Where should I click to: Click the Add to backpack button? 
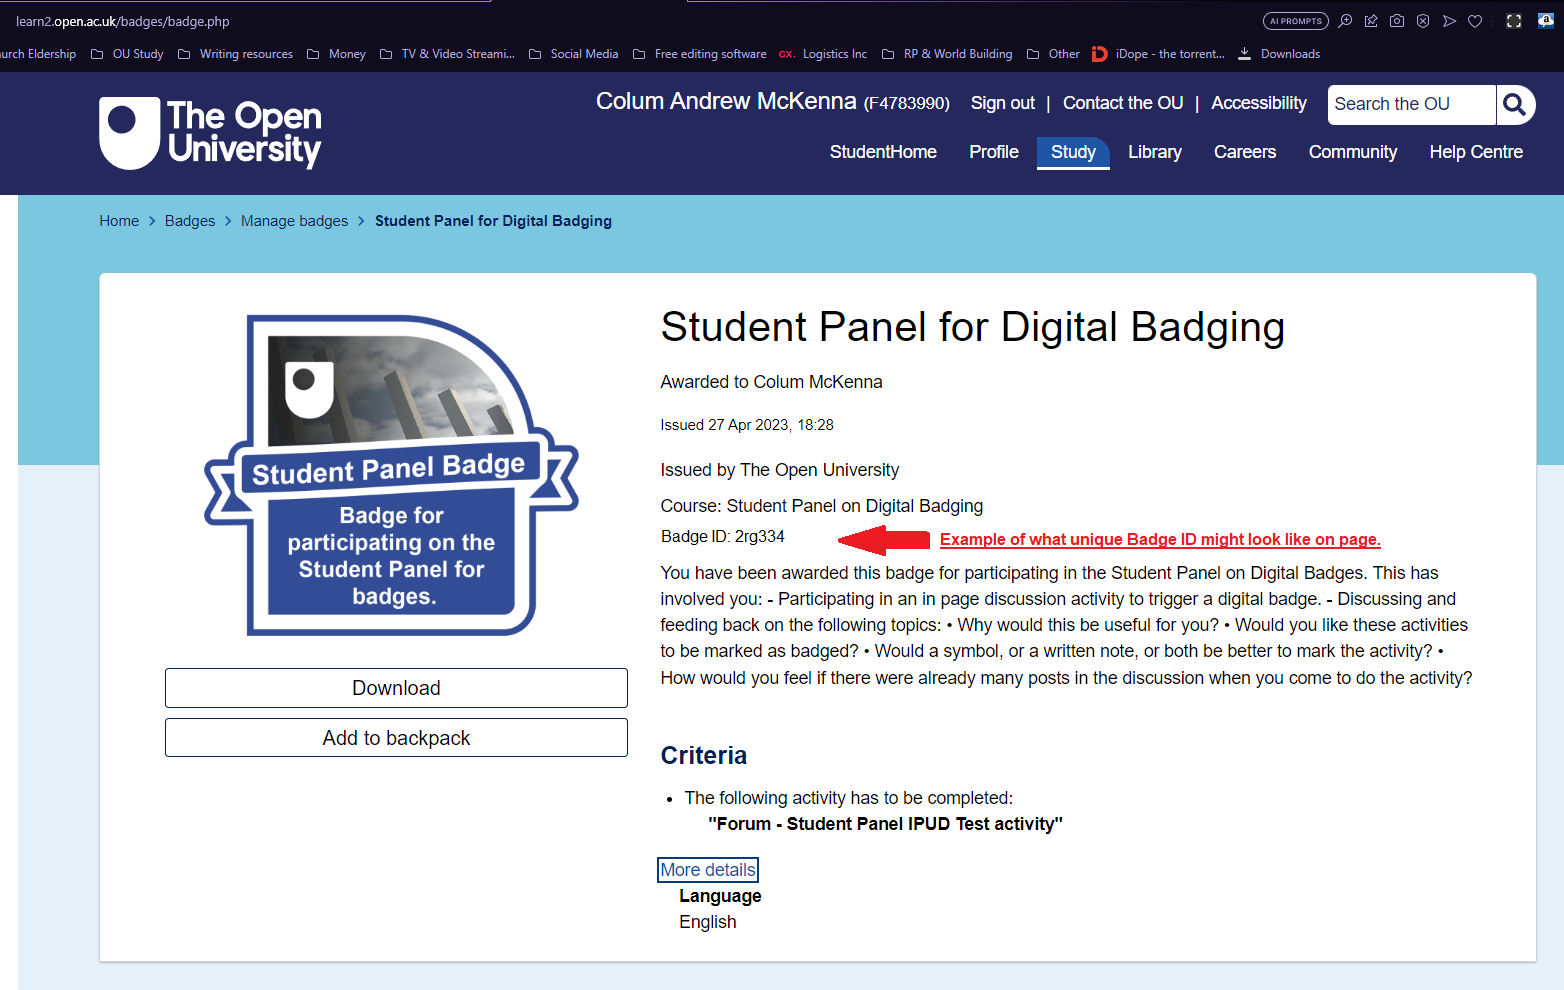coord(396,738)
